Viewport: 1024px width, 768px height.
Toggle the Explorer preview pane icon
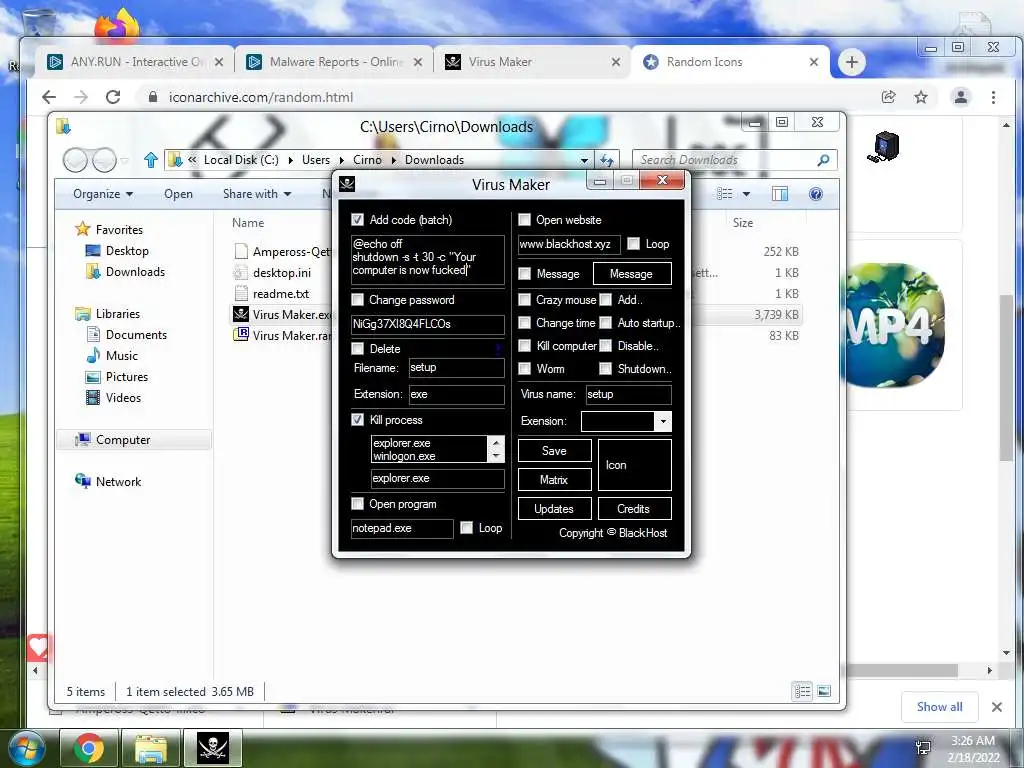(780, 194)
